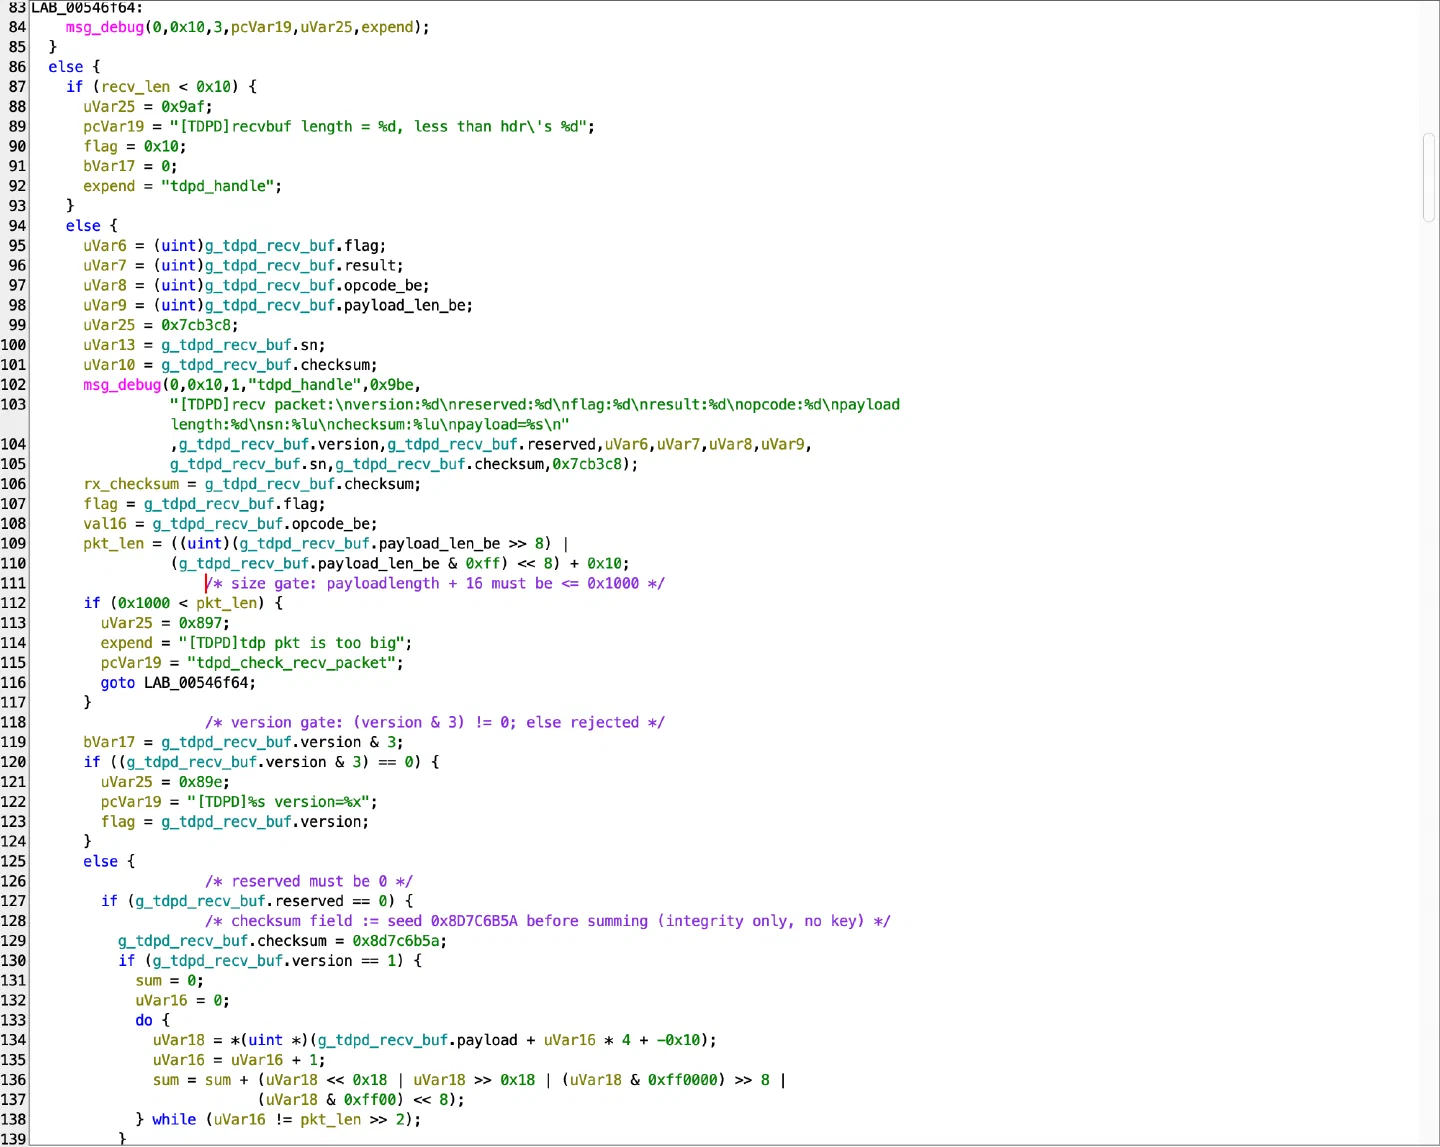This screenshot has width=1440, height=1147.
Task: Select the "version gate" comment
Action: click(x=435, y=722)
